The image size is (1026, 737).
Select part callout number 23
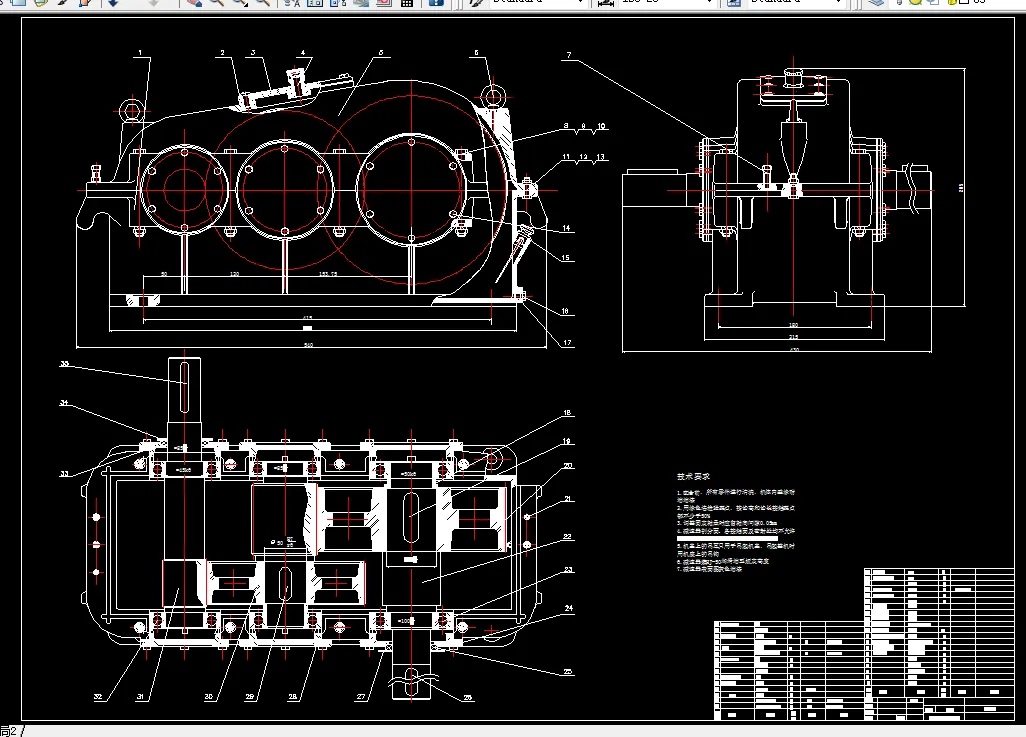(x=568, y=569)
